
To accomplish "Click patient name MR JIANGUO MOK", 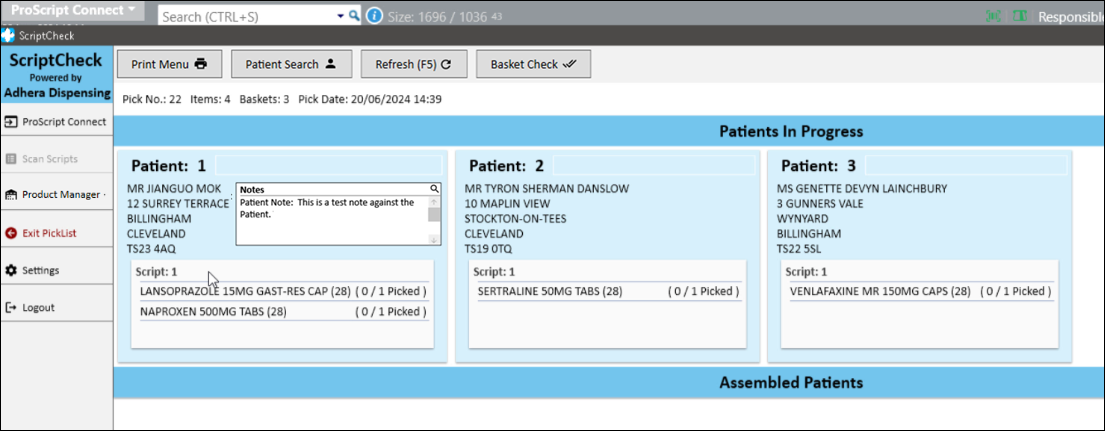I will (x=174, y=189).
